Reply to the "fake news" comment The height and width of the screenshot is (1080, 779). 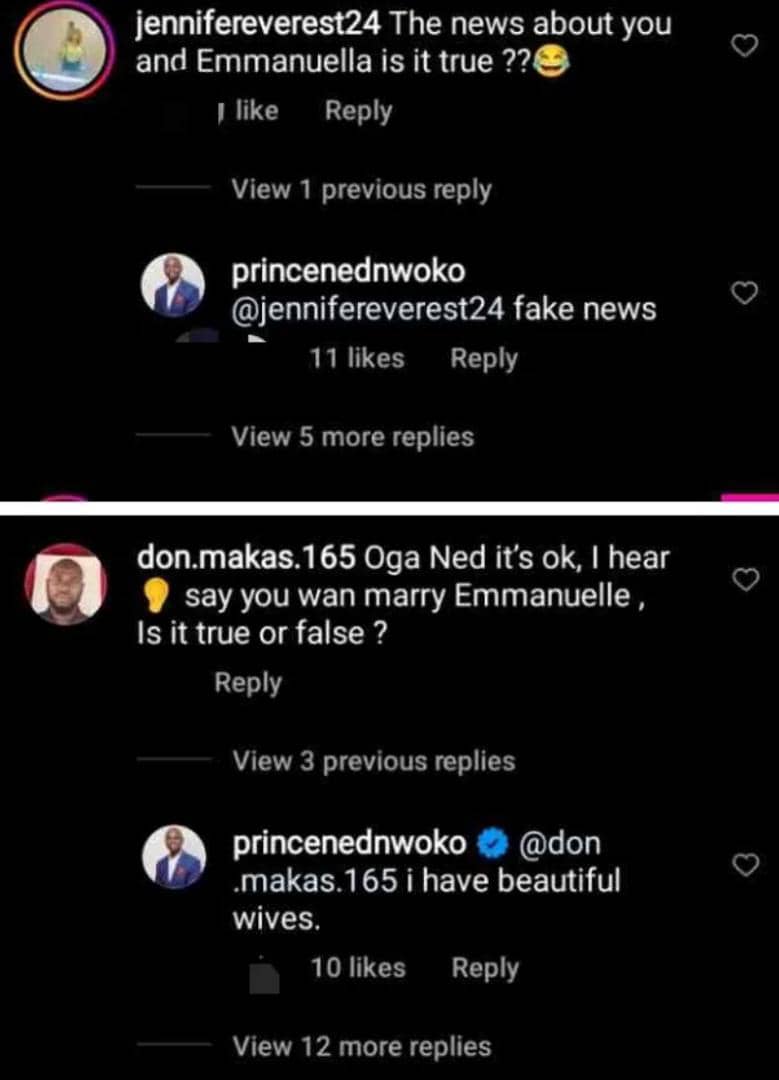(x=484, y=359)
